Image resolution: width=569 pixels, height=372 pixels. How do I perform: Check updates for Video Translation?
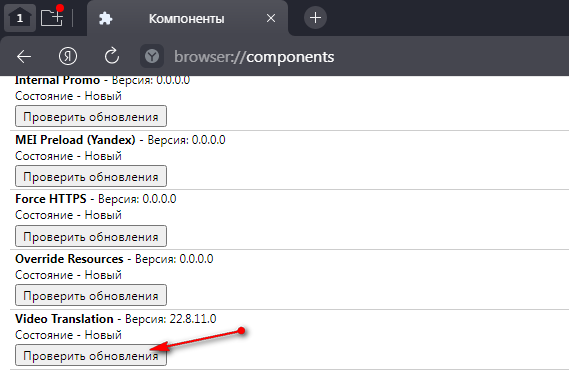(91, 355)
